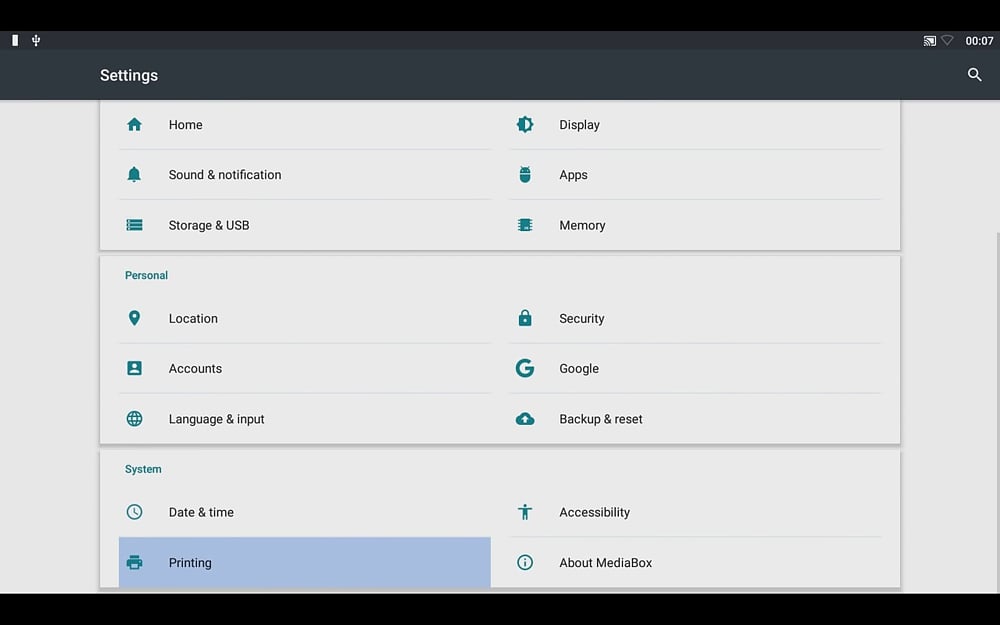The width and height of the screenshot is (1000, 625).
Task: Select the Location label
Action: click(193, 318)
